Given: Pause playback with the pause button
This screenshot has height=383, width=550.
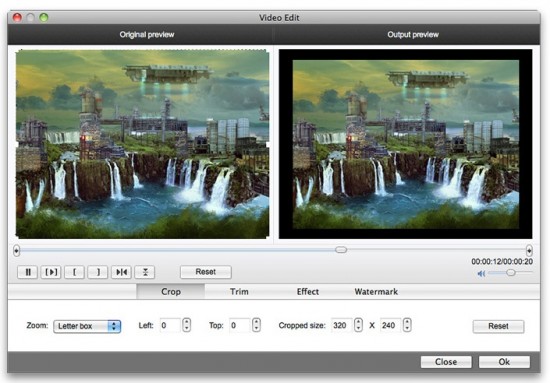Looking at the screenshot, I should (x=28, y=272).
